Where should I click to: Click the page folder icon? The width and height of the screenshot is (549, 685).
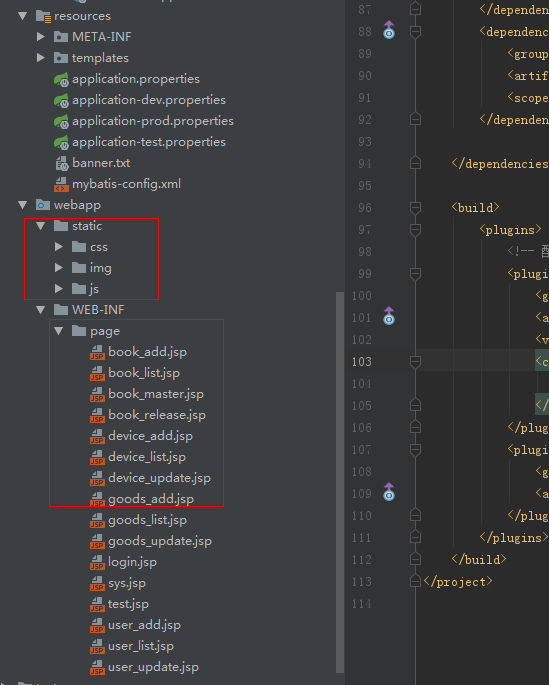click(x=79, y=330)
